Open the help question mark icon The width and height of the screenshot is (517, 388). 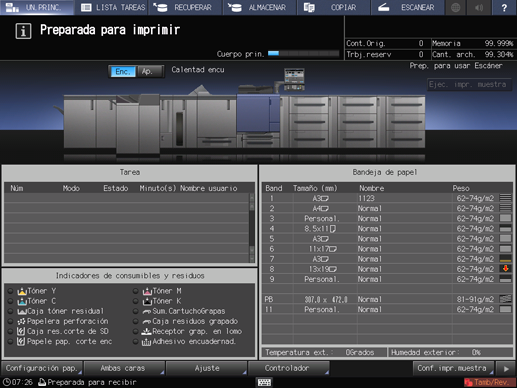(x=504, y=7)
